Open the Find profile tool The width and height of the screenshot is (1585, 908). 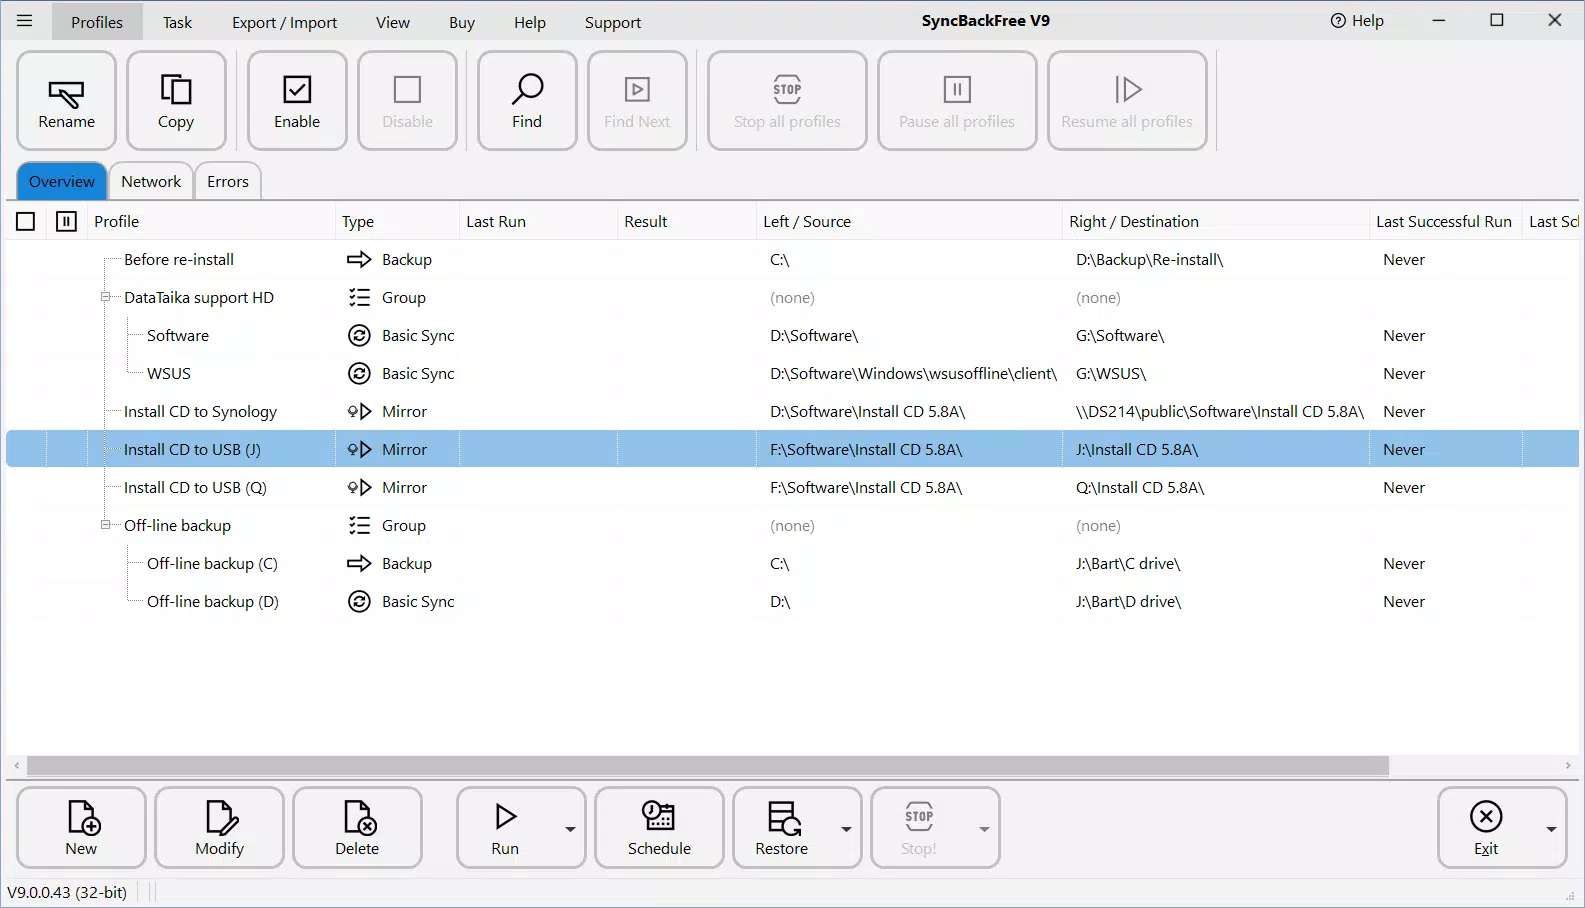pyautogui.click(x=527, y=101)
